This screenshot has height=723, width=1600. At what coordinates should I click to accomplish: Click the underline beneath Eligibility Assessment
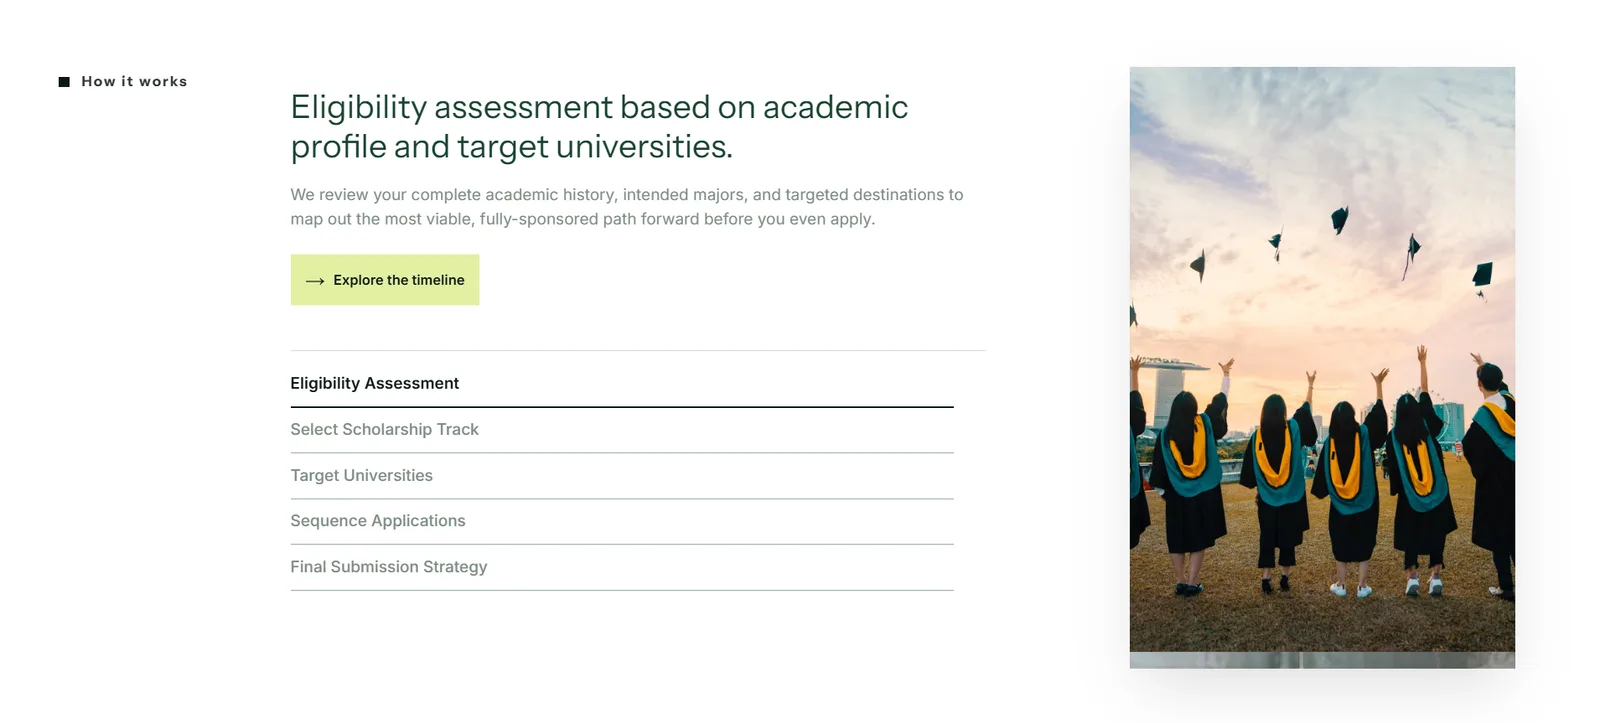pyautogui.click(x=622, y=407)
